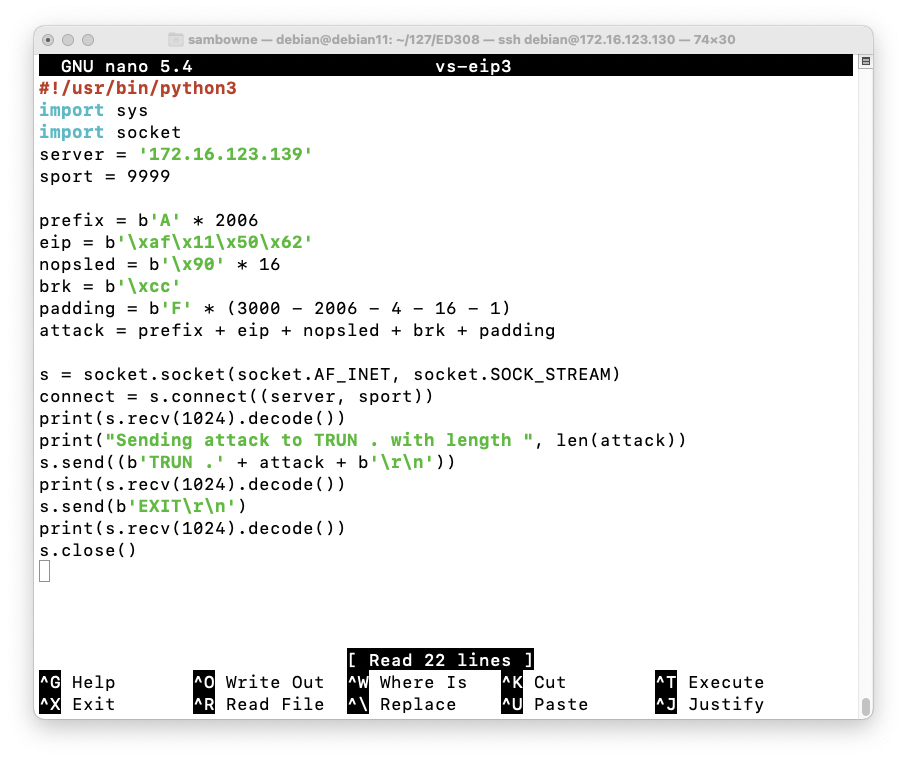The image size is (907, 761).
Task: Click the 's.close()' line
Action: coord(88,550)
